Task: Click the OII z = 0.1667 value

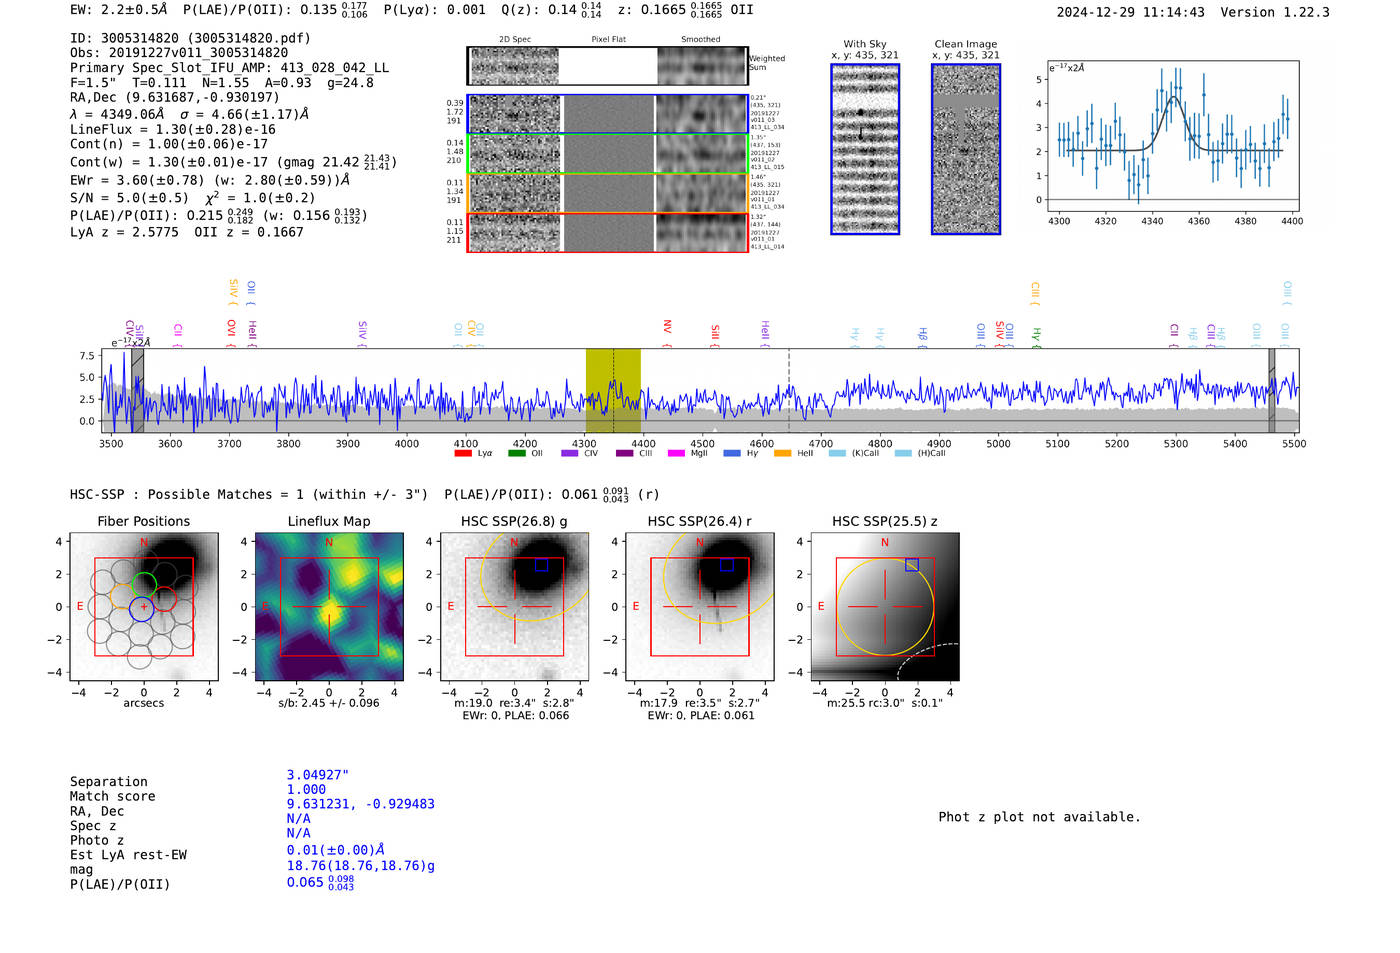Action: tap(249, 232)
